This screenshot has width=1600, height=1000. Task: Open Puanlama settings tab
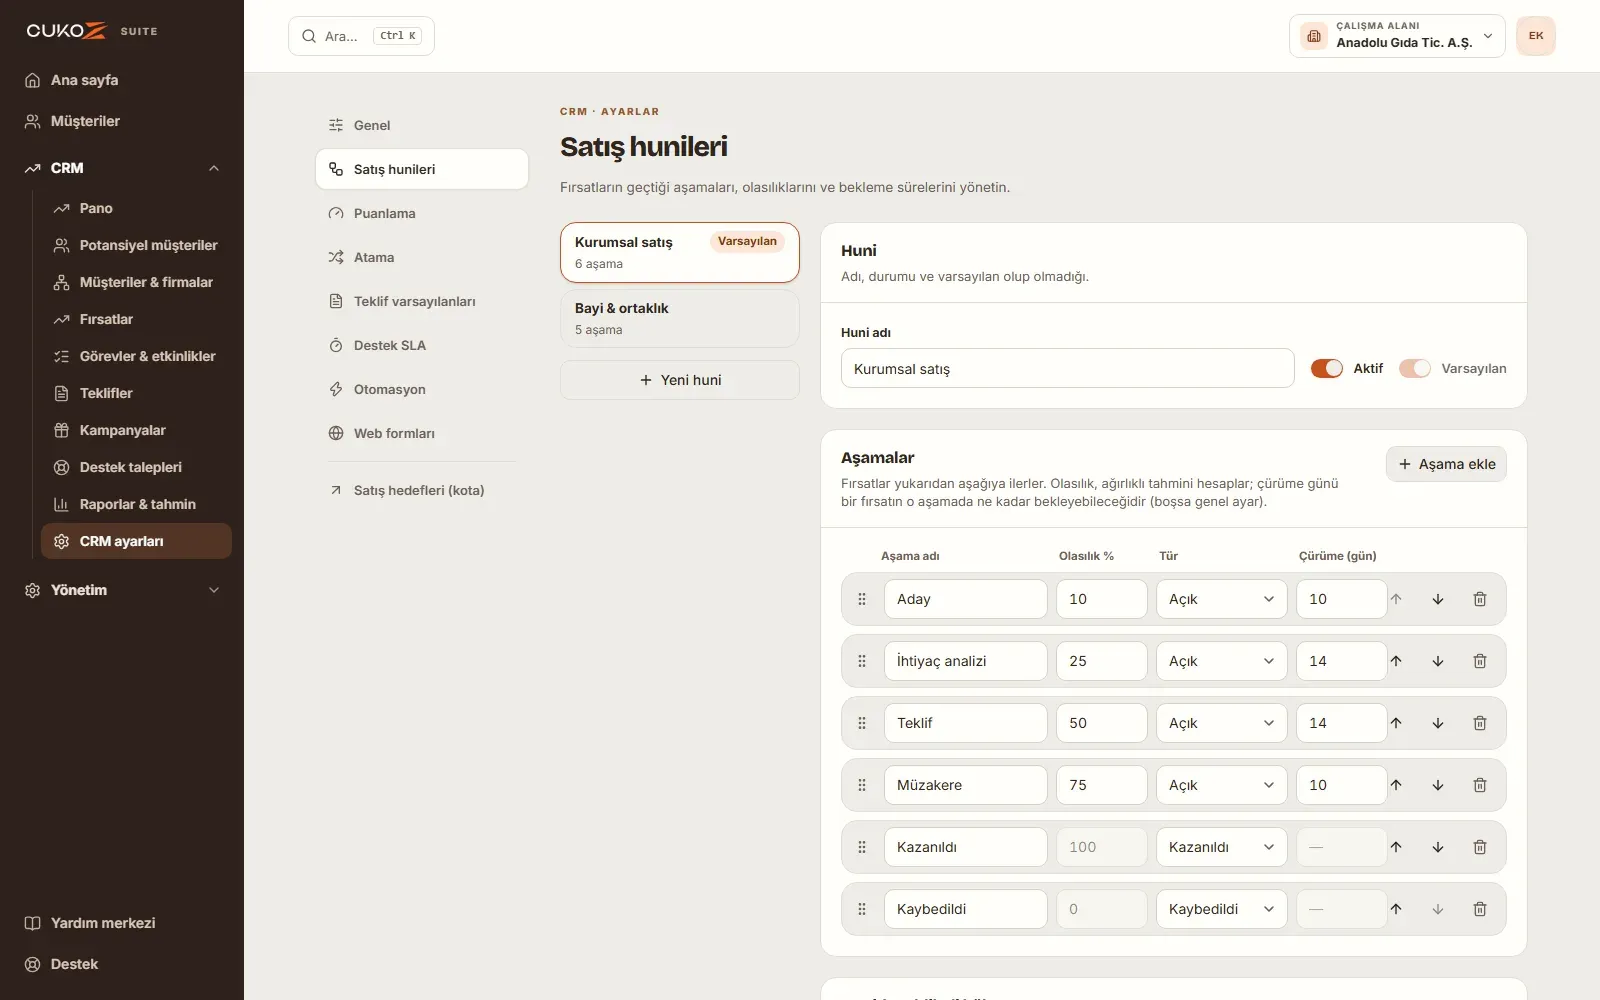(x=422, y=213)
